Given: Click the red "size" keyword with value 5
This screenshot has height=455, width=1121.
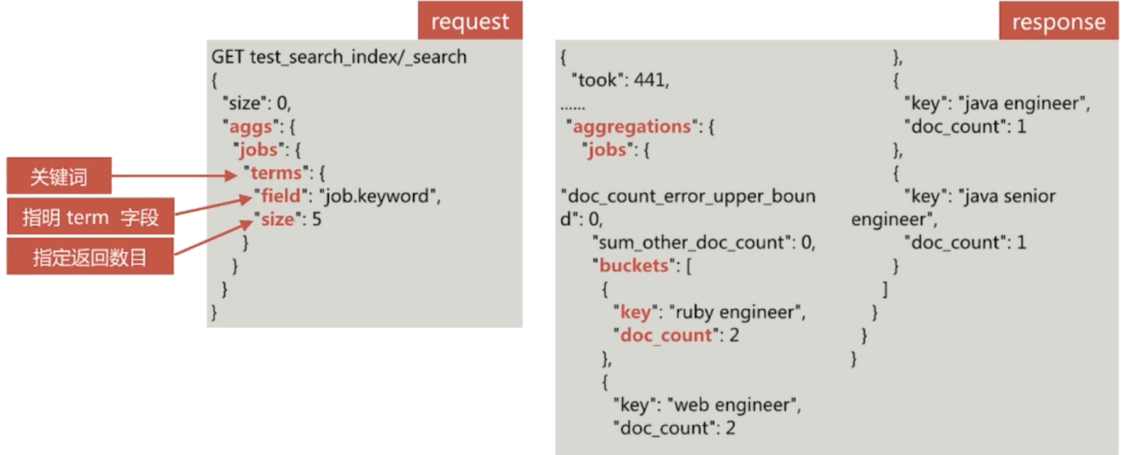Looking at the screenshot, I should 276,219.
